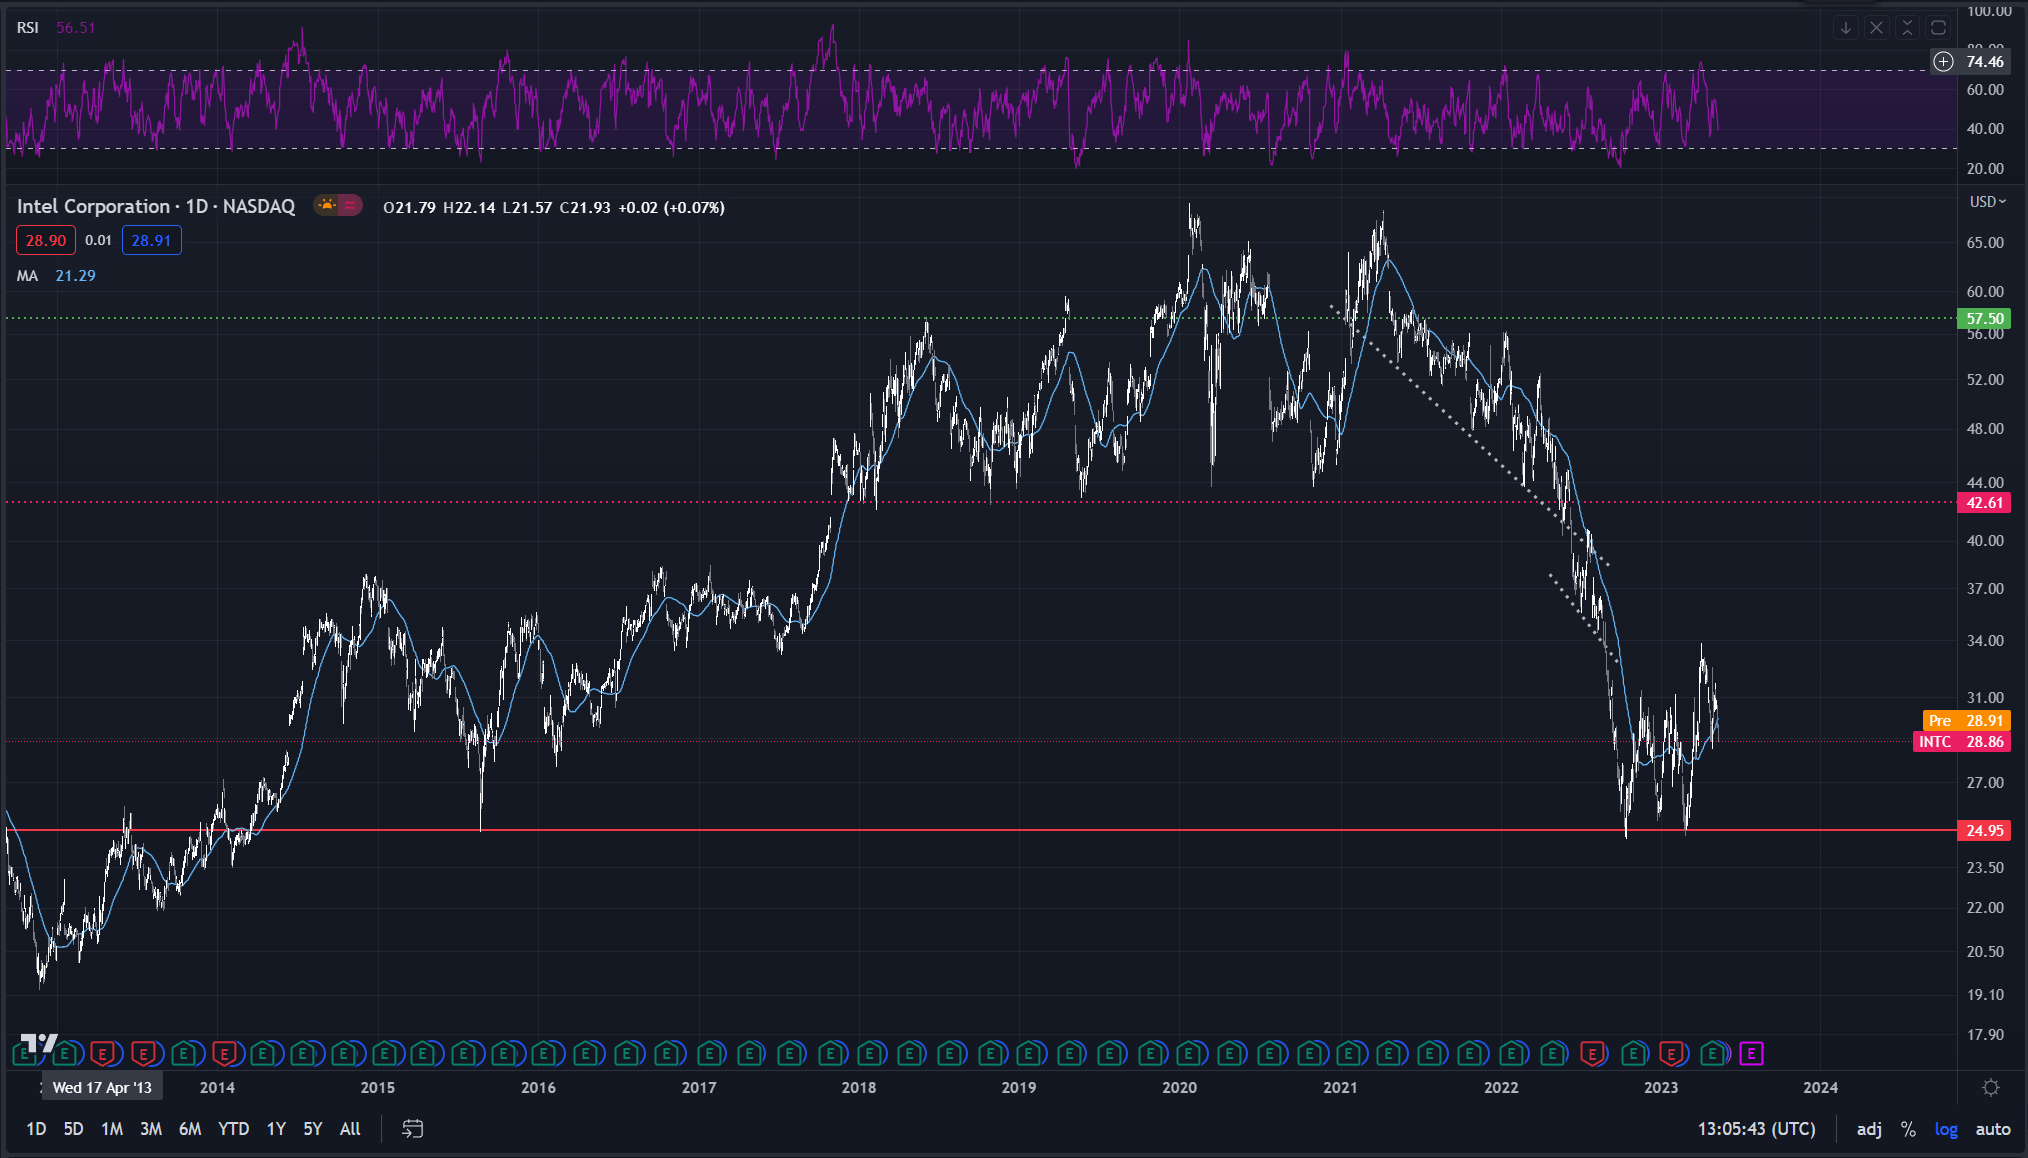Open last green earnings marker before magenta
The height and width of the screenshot is (1158, 2028).
coord(1713,1053)
